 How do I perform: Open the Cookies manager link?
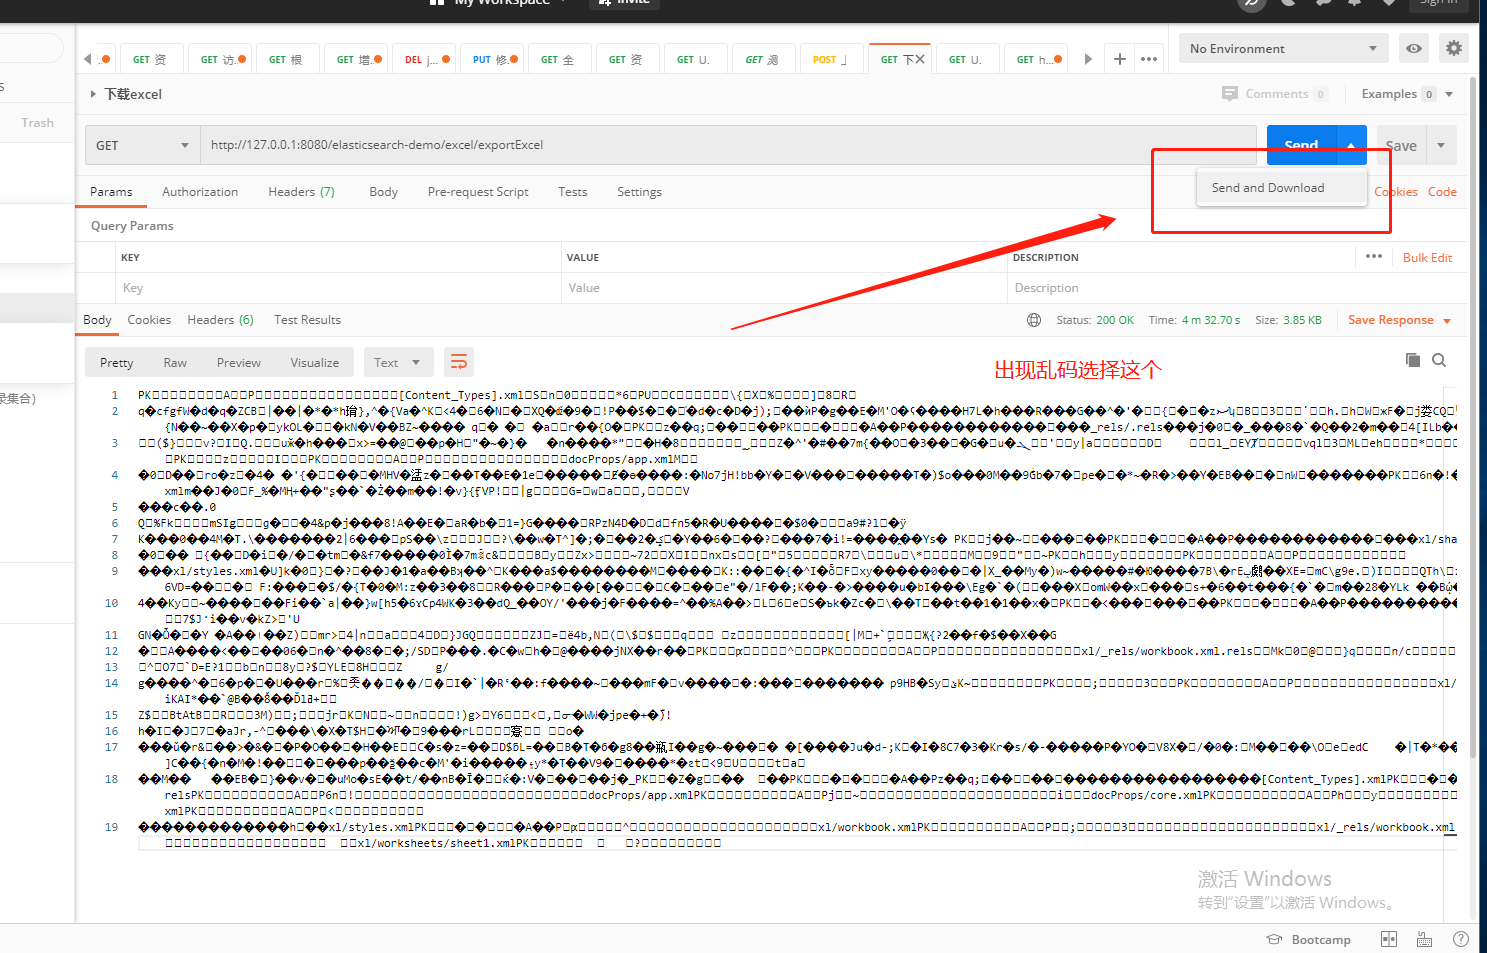[x=1396, y=192]
